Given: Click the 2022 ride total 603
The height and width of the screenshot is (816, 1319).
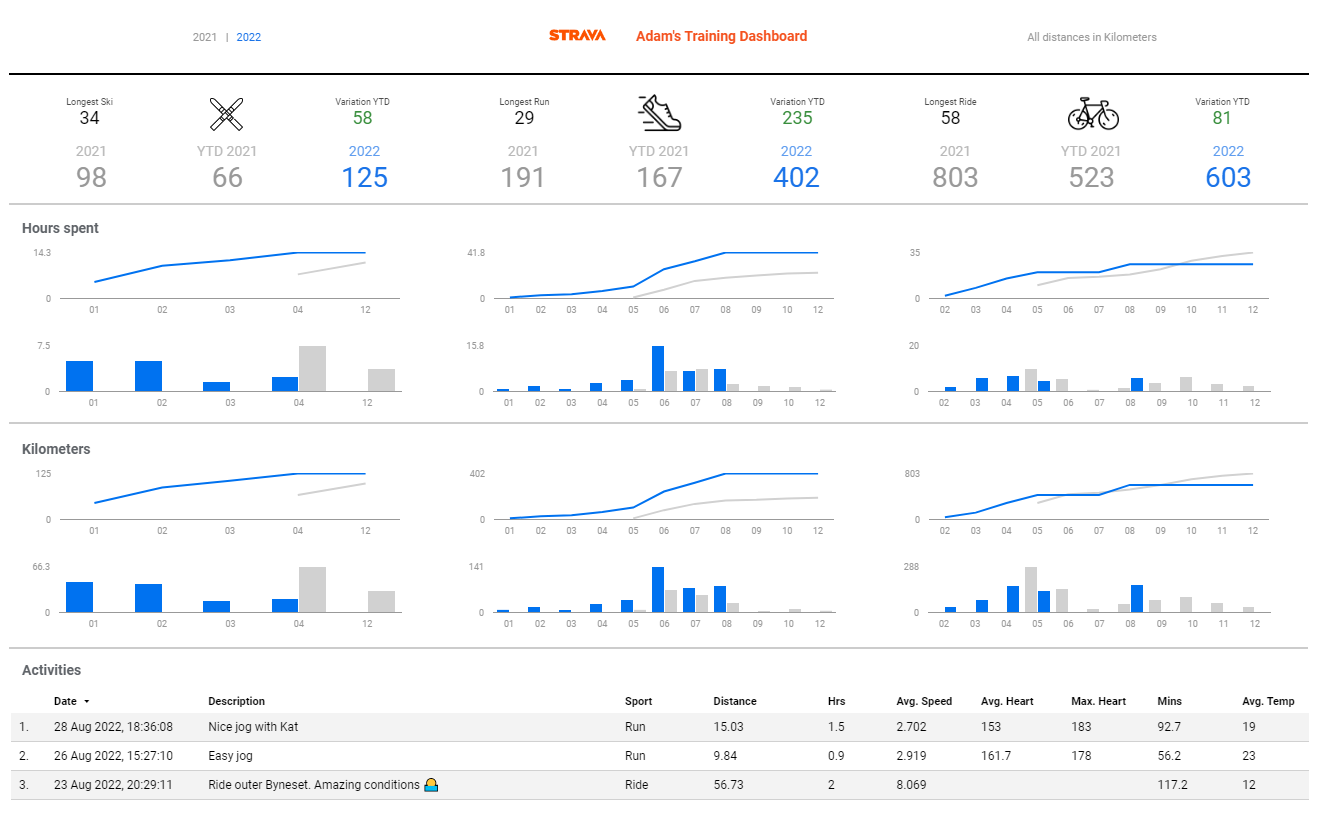Looking at the screenshot, I should [x=1228, y=177].
